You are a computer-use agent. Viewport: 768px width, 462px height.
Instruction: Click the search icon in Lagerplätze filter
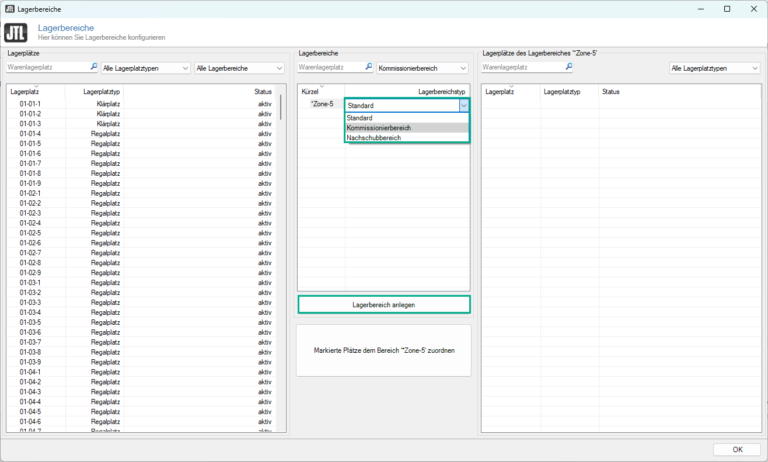tap(94, 68)
